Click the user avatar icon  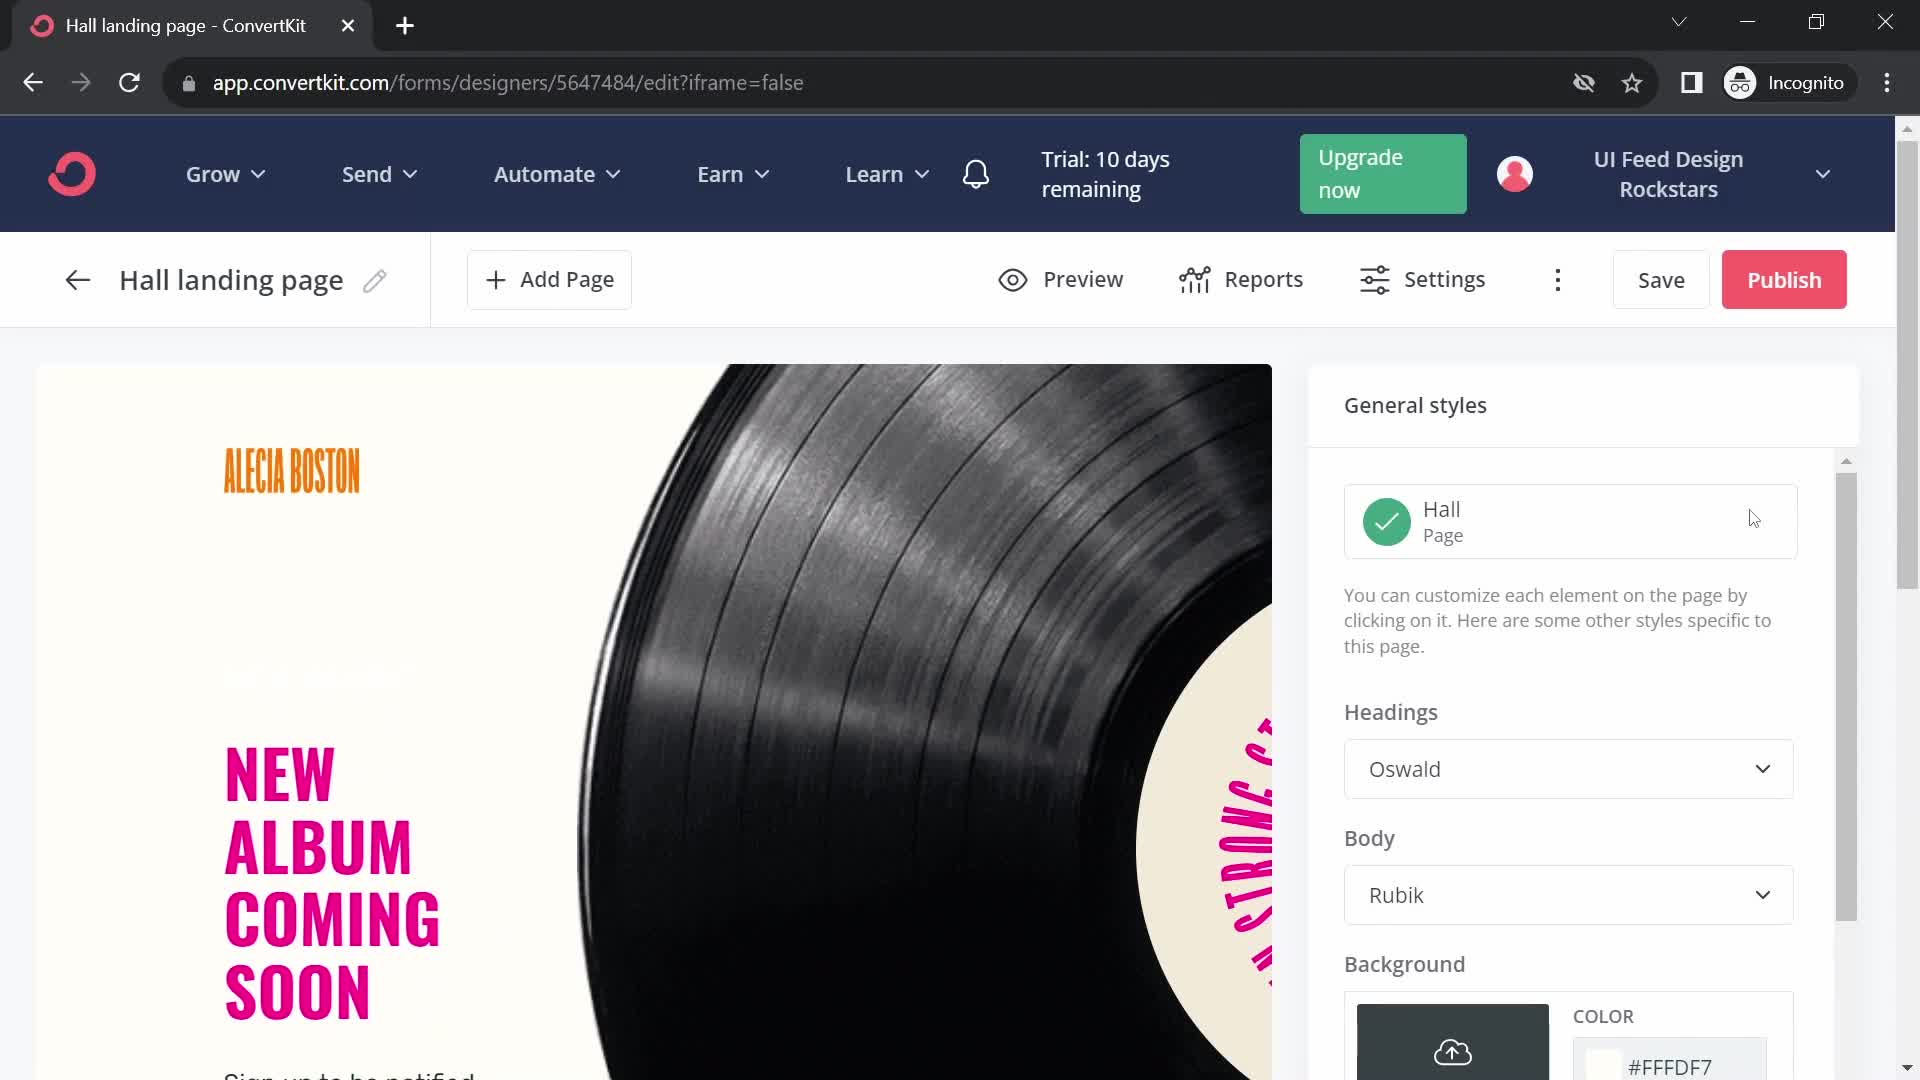click(1515, 174)
